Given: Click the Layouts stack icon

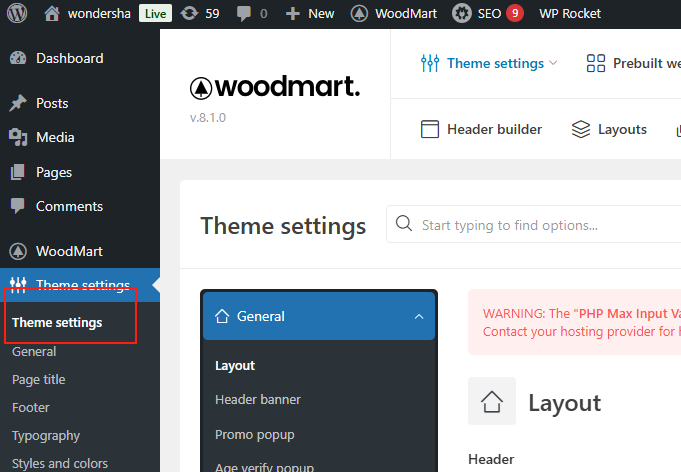Looking at the screenshot, I should click(581, 129).
